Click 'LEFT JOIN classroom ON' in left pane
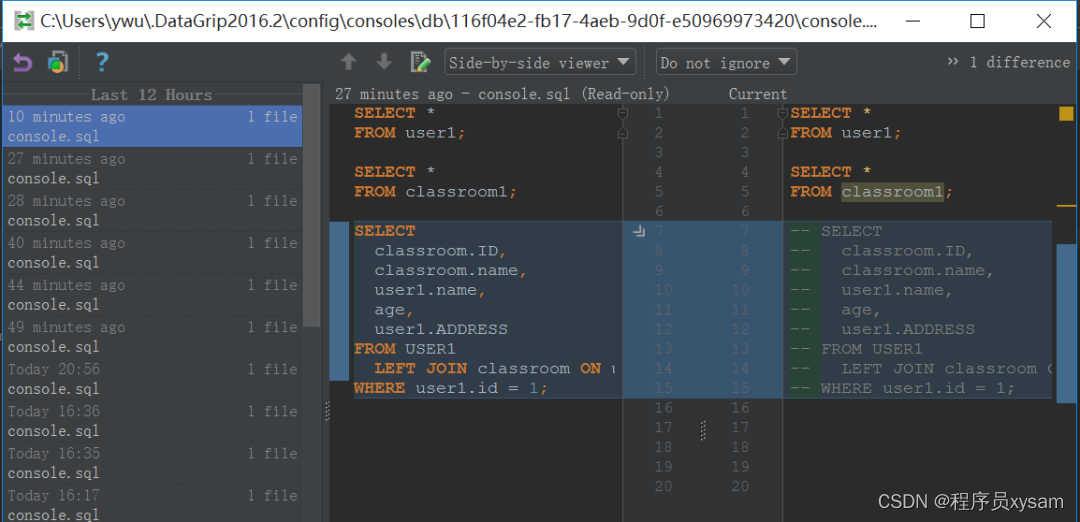The height and width of the screenshot is (522, 1080). (x=488, y=368)
